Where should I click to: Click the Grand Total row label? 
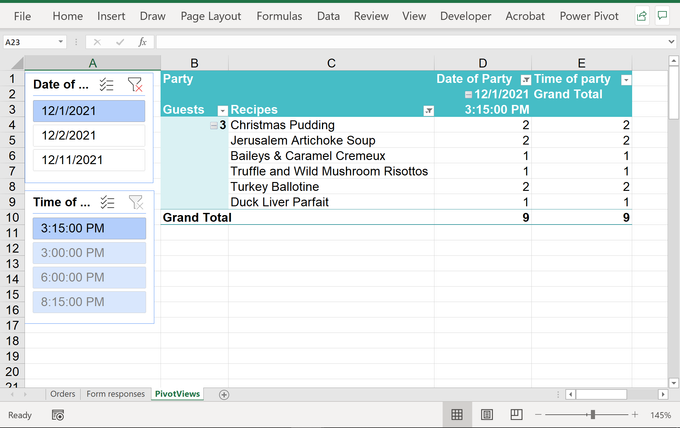coord(197,218)
